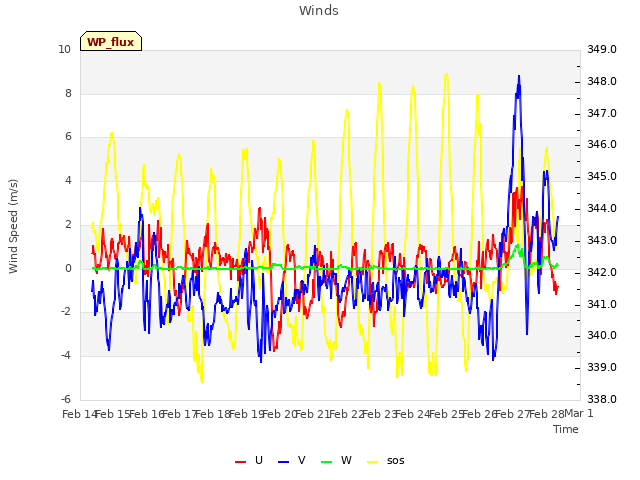This screenshot has height=480, width=640.
Task: Click the sos legend label text
Action: click(396, 461)
